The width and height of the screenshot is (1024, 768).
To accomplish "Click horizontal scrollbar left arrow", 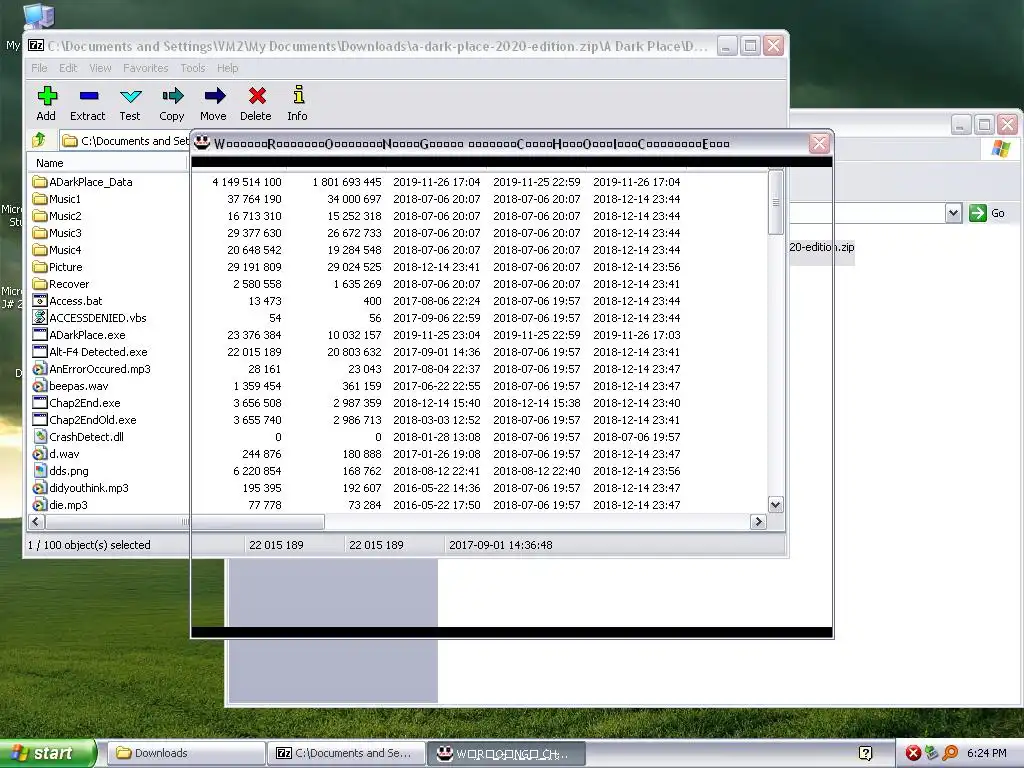I will (x=37, y=521).
